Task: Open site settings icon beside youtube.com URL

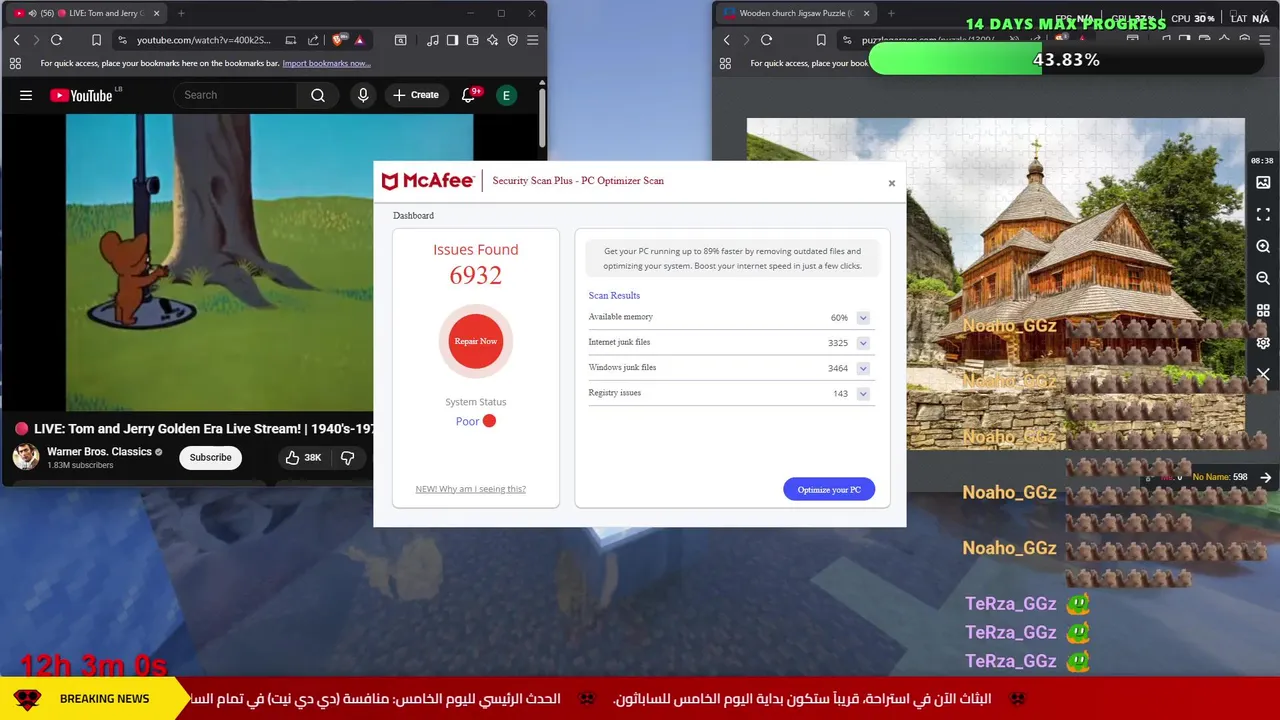Action: click(x=122, y=40)
